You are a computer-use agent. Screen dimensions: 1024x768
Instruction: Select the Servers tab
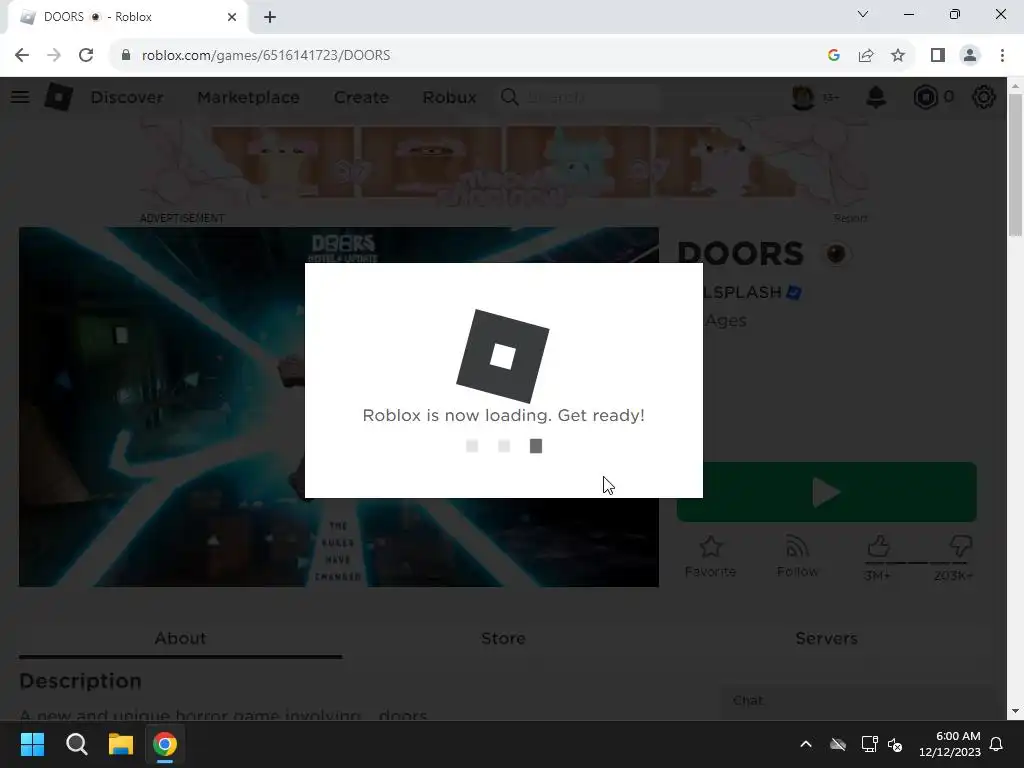pos(826,638)
